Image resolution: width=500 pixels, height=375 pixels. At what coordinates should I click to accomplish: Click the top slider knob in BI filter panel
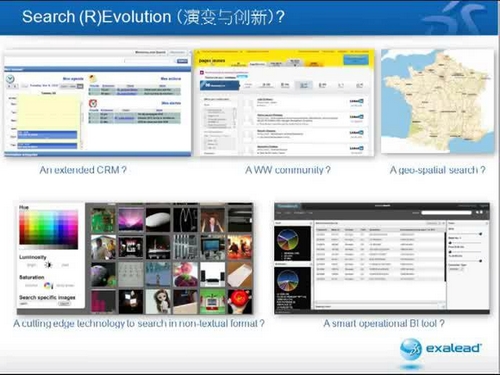click(480, 234)
